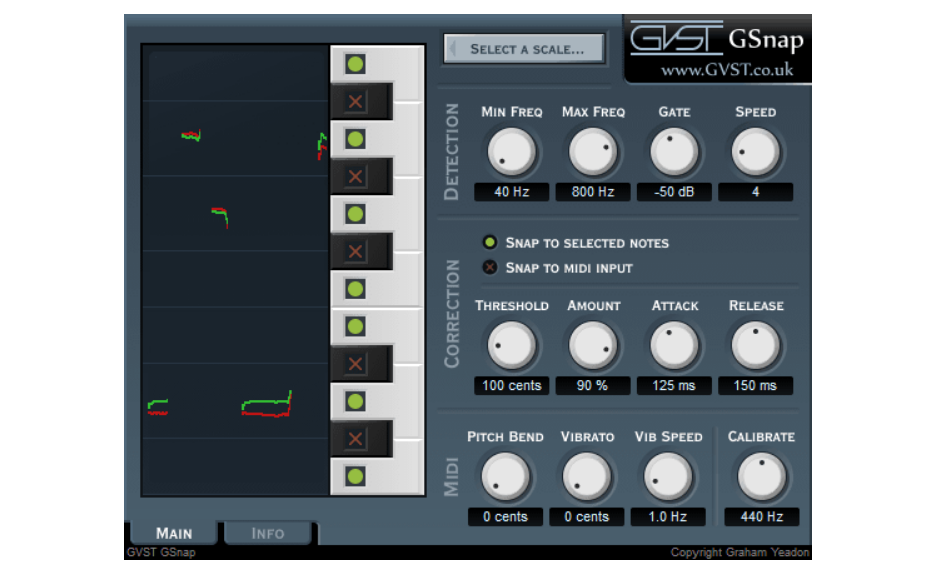Click the Attack knob
Image resolution: width=930 pixels, height=577 pixels.
(674, 346)
